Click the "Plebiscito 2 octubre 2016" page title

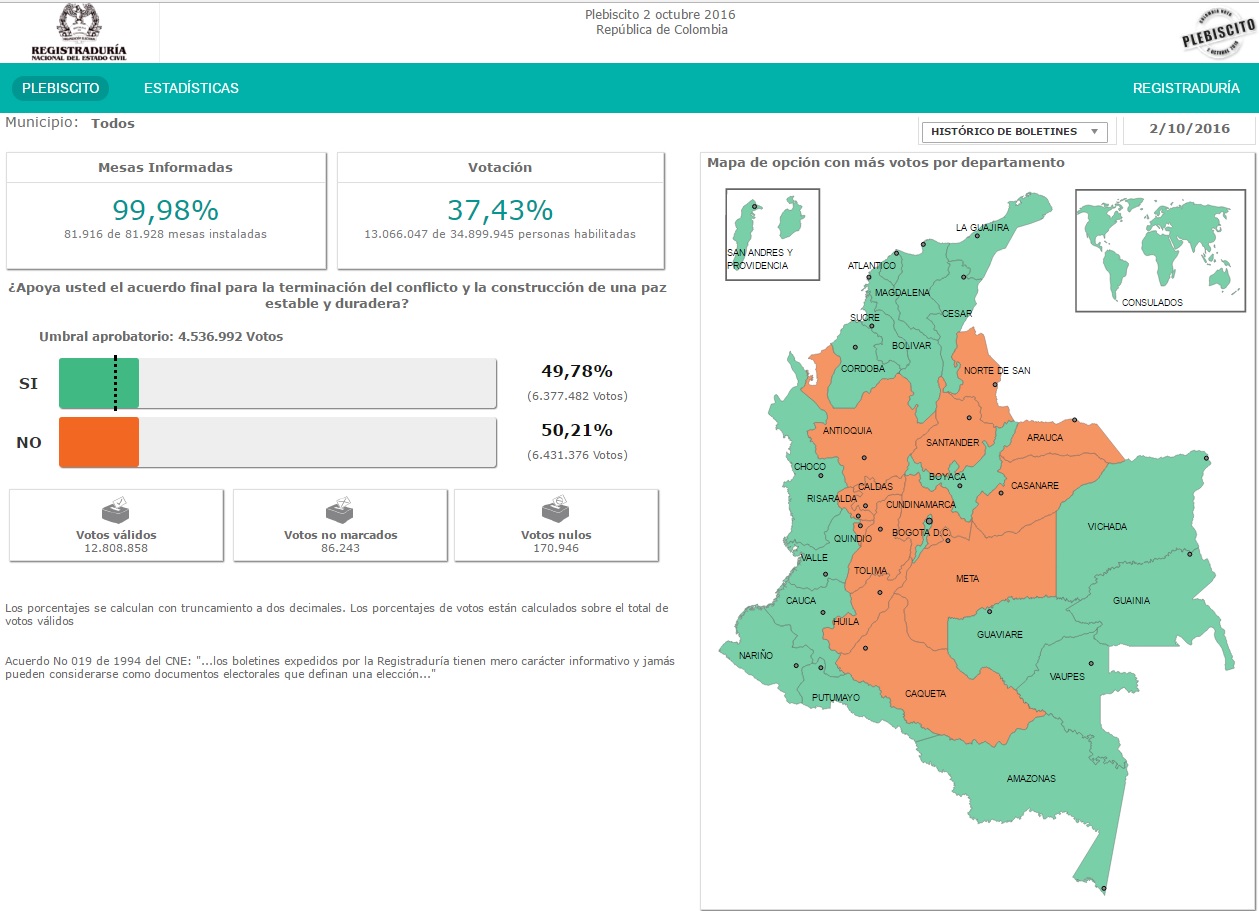coord(660,15)
